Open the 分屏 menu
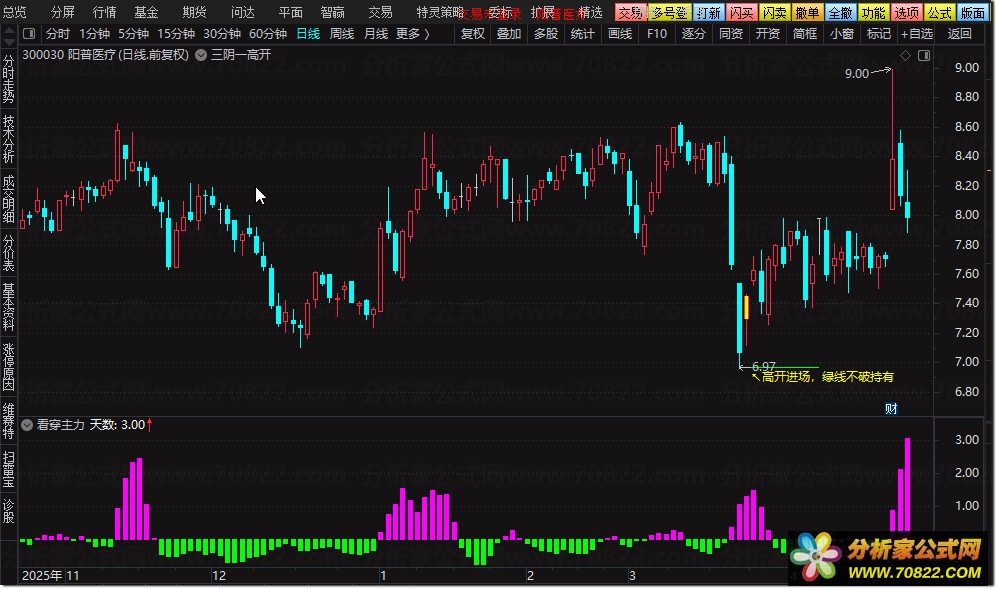Image resolution: width=998 pixels, height=589 pixels. click(62, 12)
